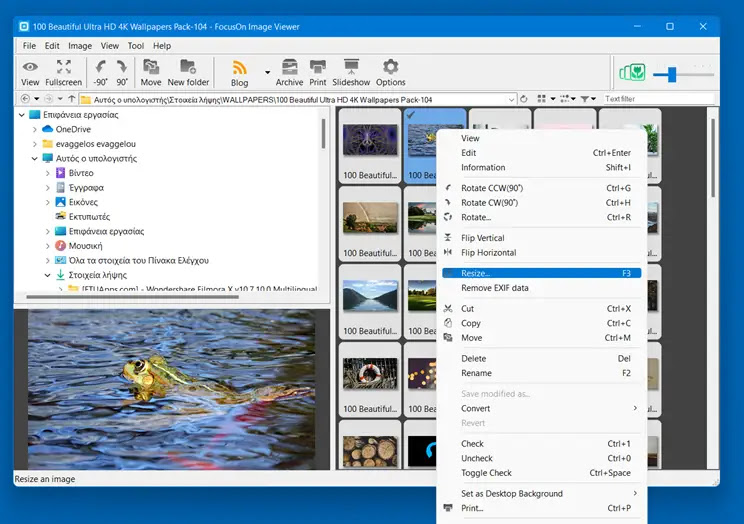Rotate image 90 degrees clockwise via toolbar
The image size is (744, 524).
click(x=122, y=73)
